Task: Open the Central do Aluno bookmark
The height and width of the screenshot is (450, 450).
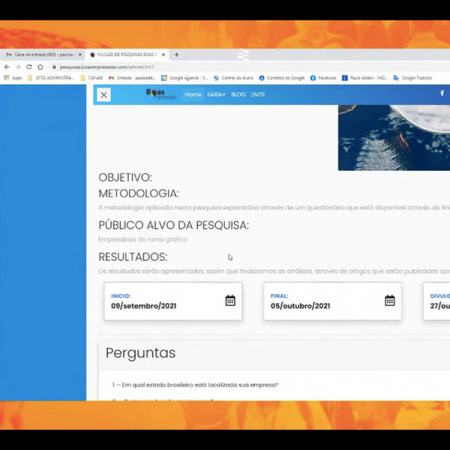Action: pos(233,78)
